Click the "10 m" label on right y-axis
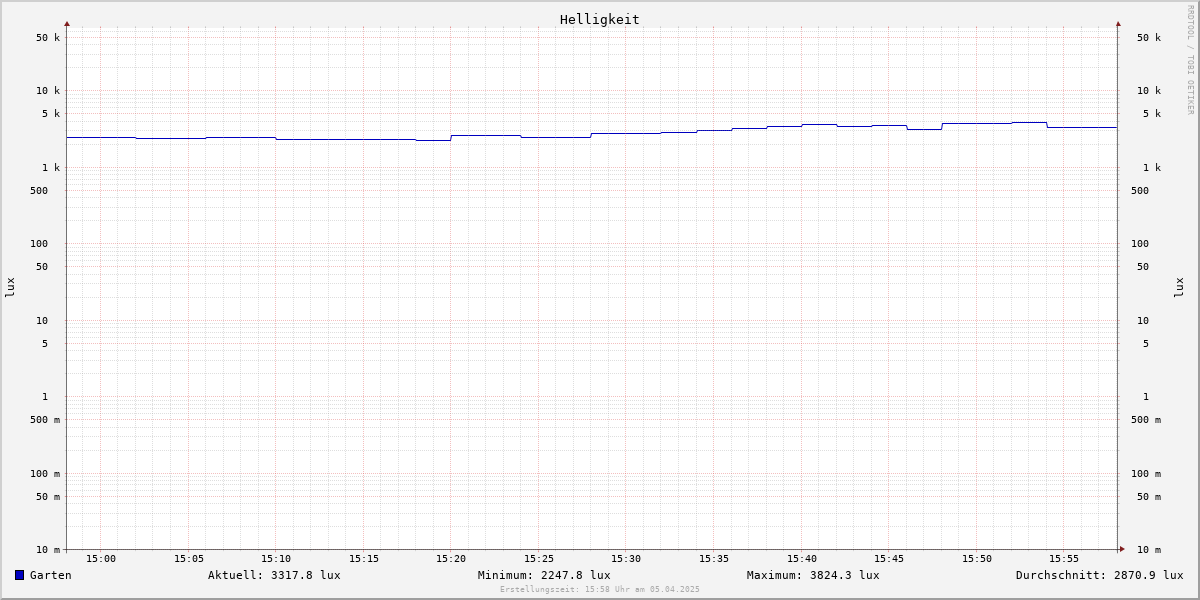 pos(1149,550)
